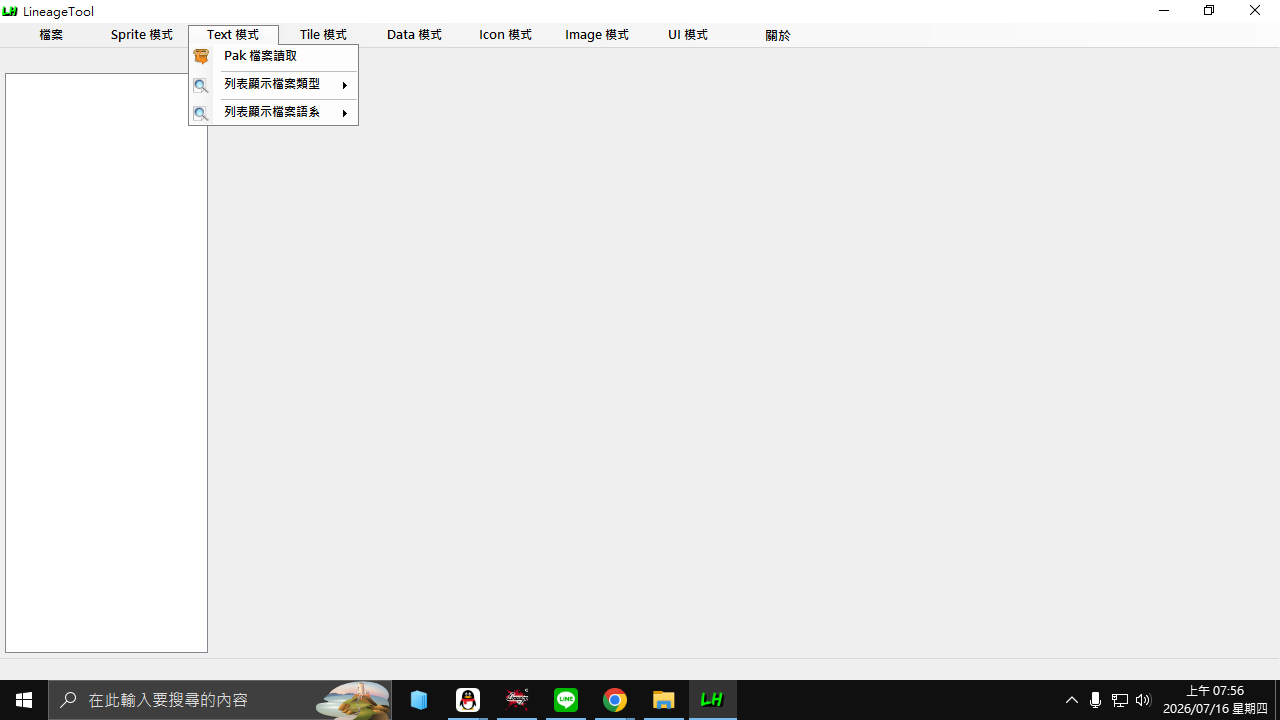The image size is (1280, 720).
Task: Open the blue app in the taskbar
Action: coord(419,700)
